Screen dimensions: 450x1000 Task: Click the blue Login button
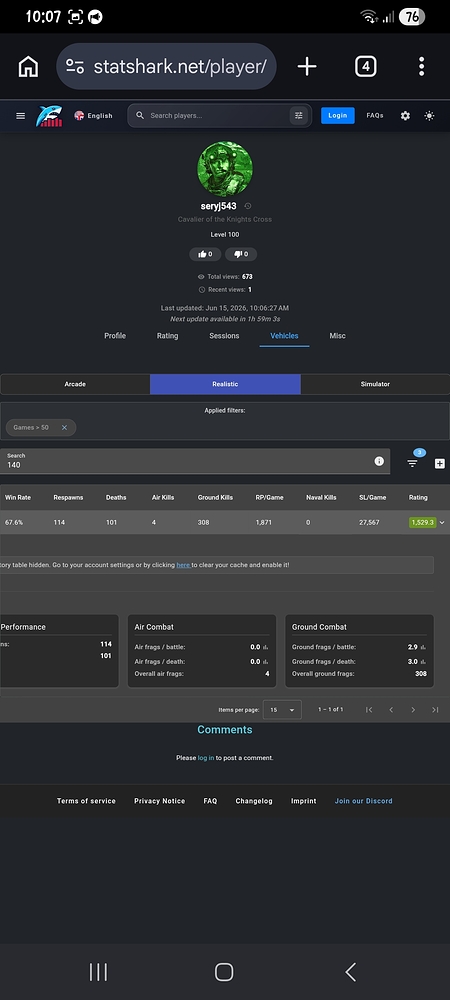pyautogui.click(x=338, y=115)
